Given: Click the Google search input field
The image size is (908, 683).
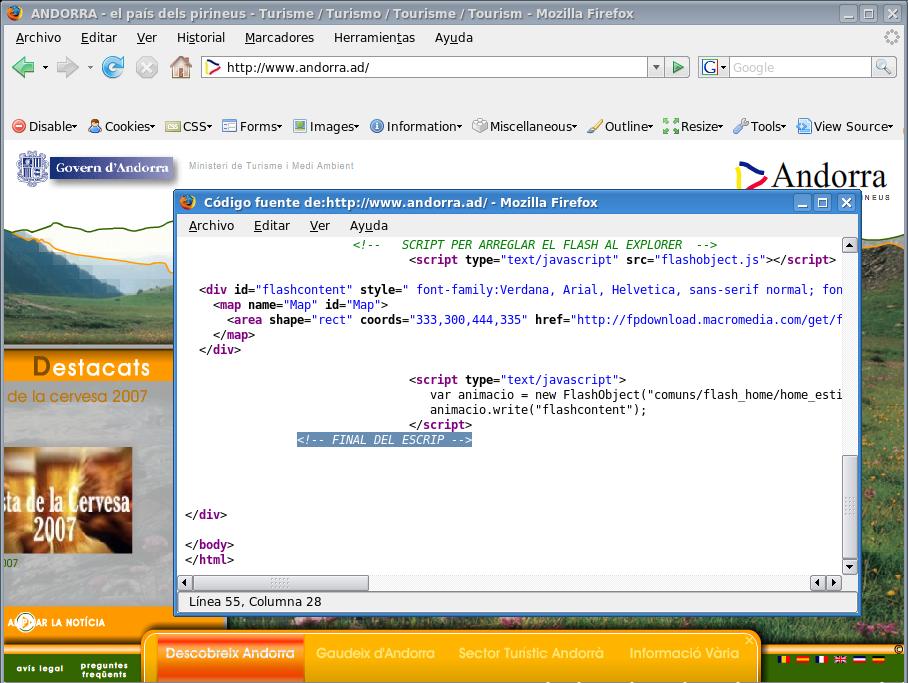Looking at the screenshot, I should 800,67.
